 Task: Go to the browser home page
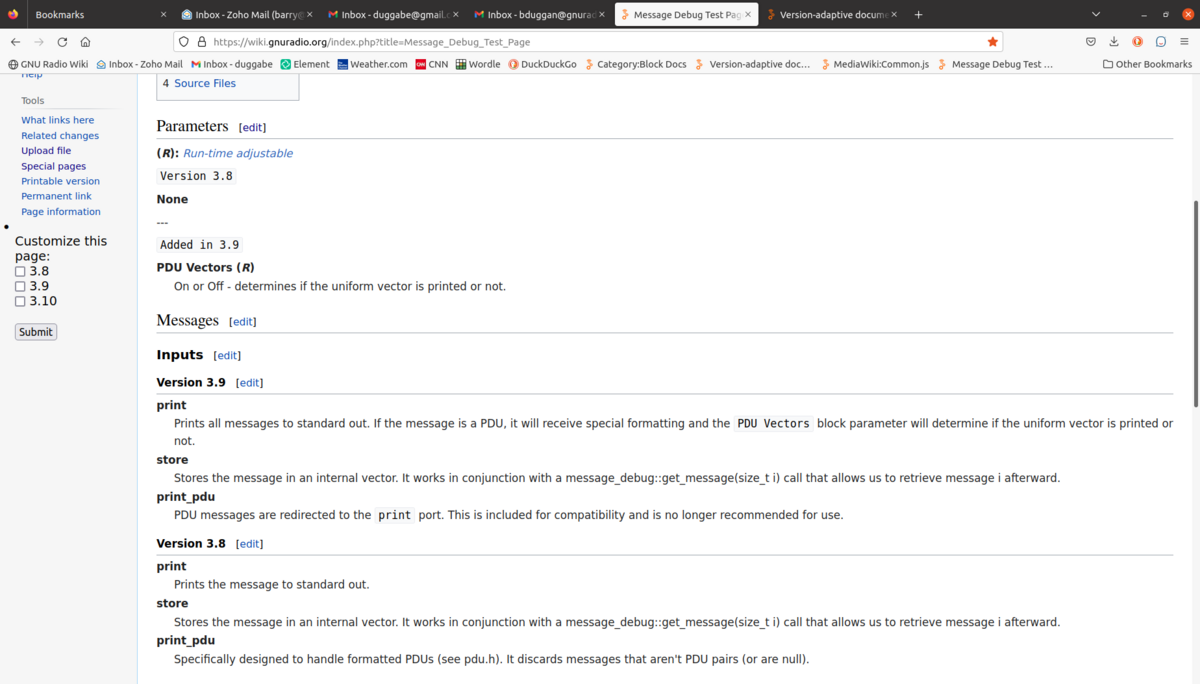[x=86, y=42]
